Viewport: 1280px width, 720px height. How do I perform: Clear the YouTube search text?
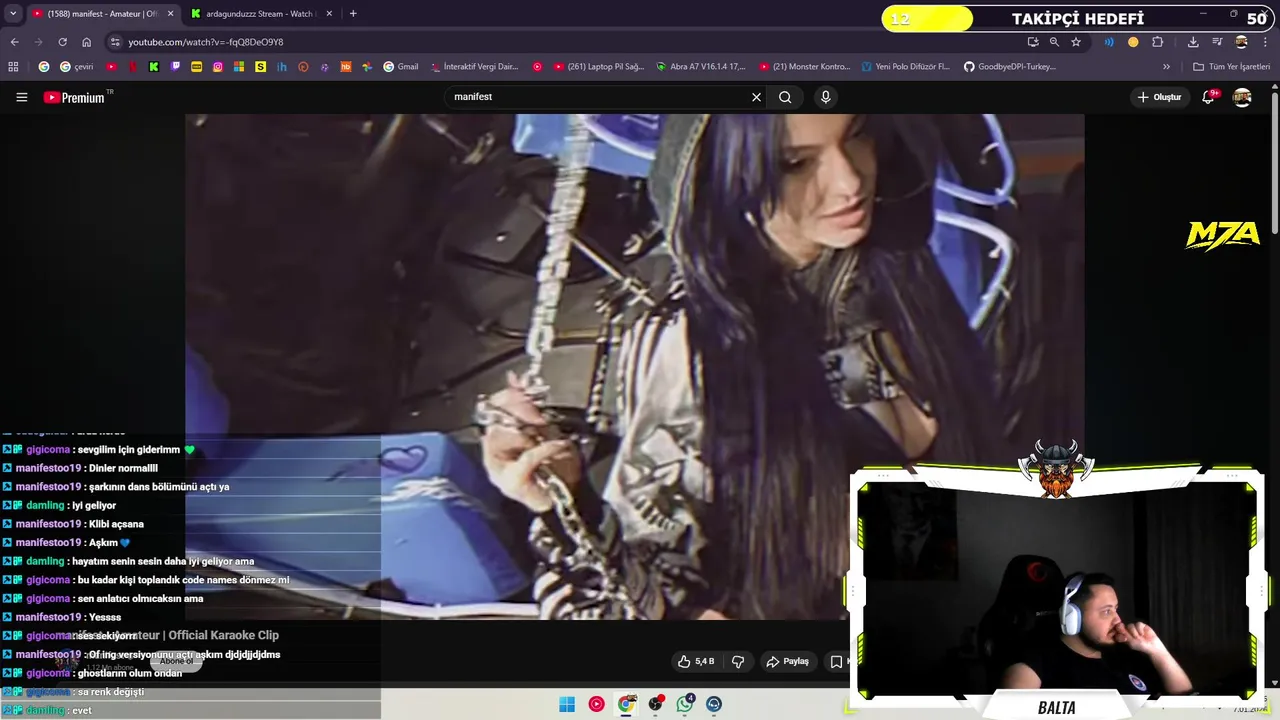(x=756, y=97)
